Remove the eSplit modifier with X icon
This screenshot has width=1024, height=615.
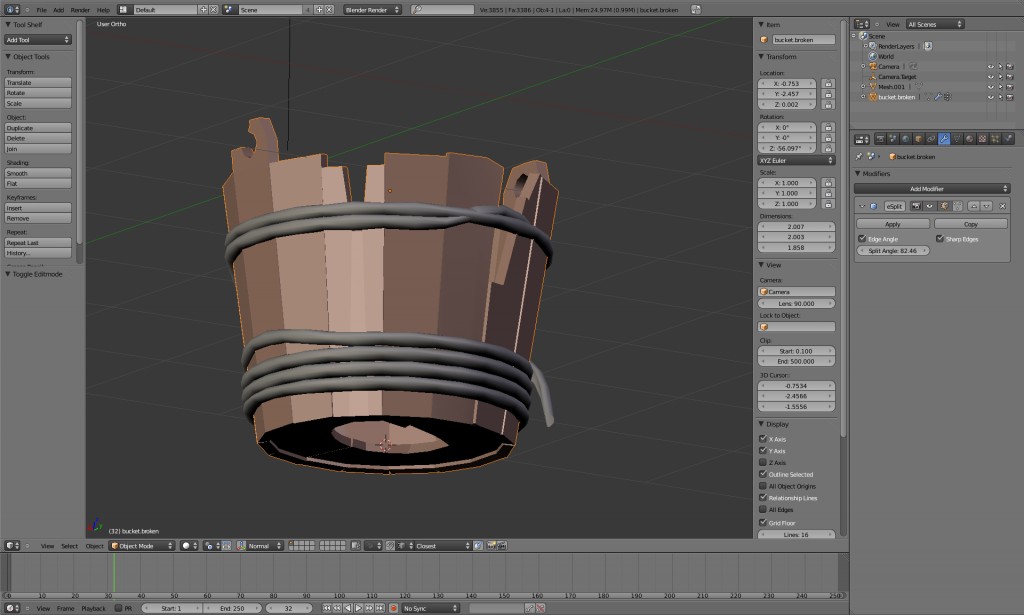1002,206
